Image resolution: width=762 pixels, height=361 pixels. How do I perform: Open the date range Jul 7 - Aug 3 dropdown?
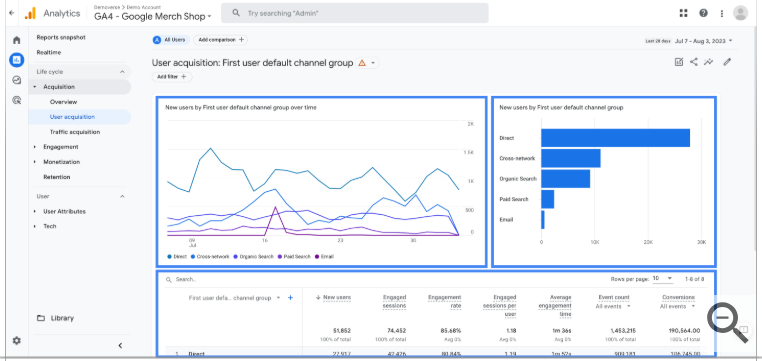pos(703,41)
